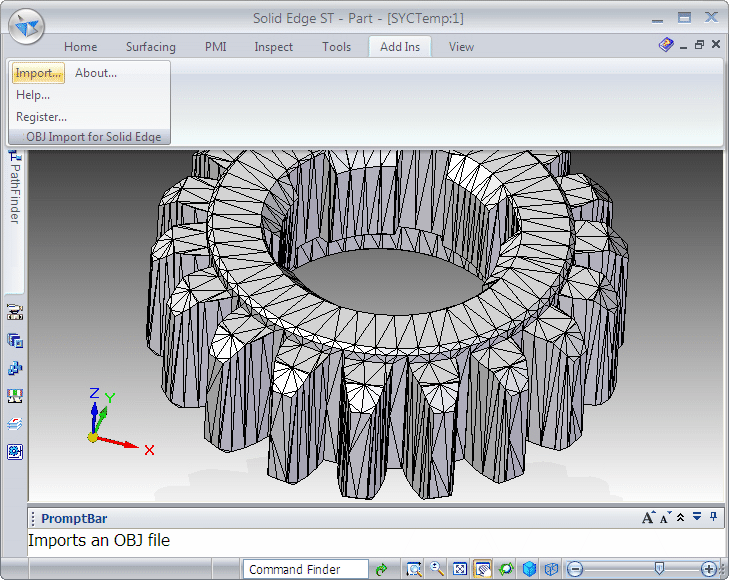Open the Inspect ribbon tab
The height and width of the screenshot is (580, 729).
273,47
